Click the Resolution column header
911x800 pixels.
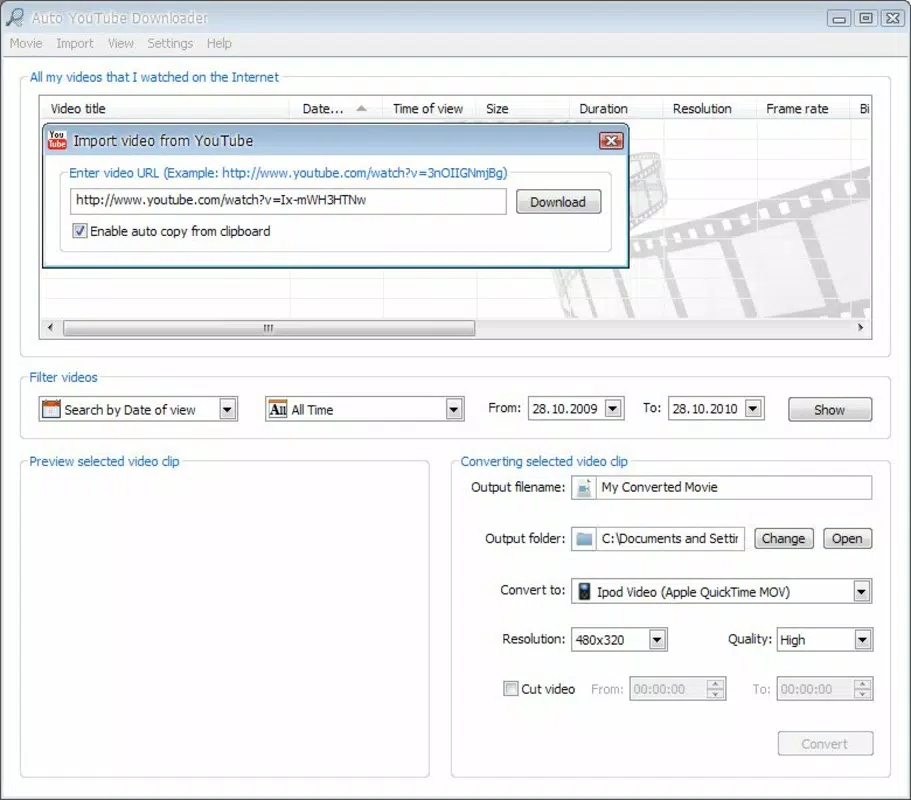pos(710,109)
